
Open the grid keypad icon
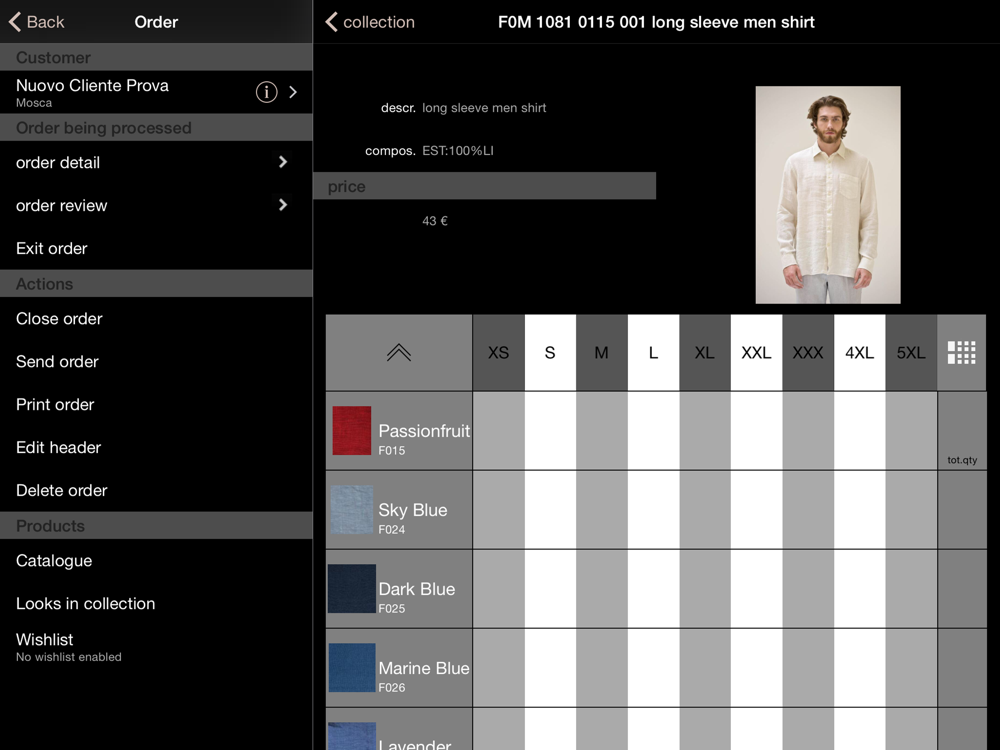coord(961,352)
